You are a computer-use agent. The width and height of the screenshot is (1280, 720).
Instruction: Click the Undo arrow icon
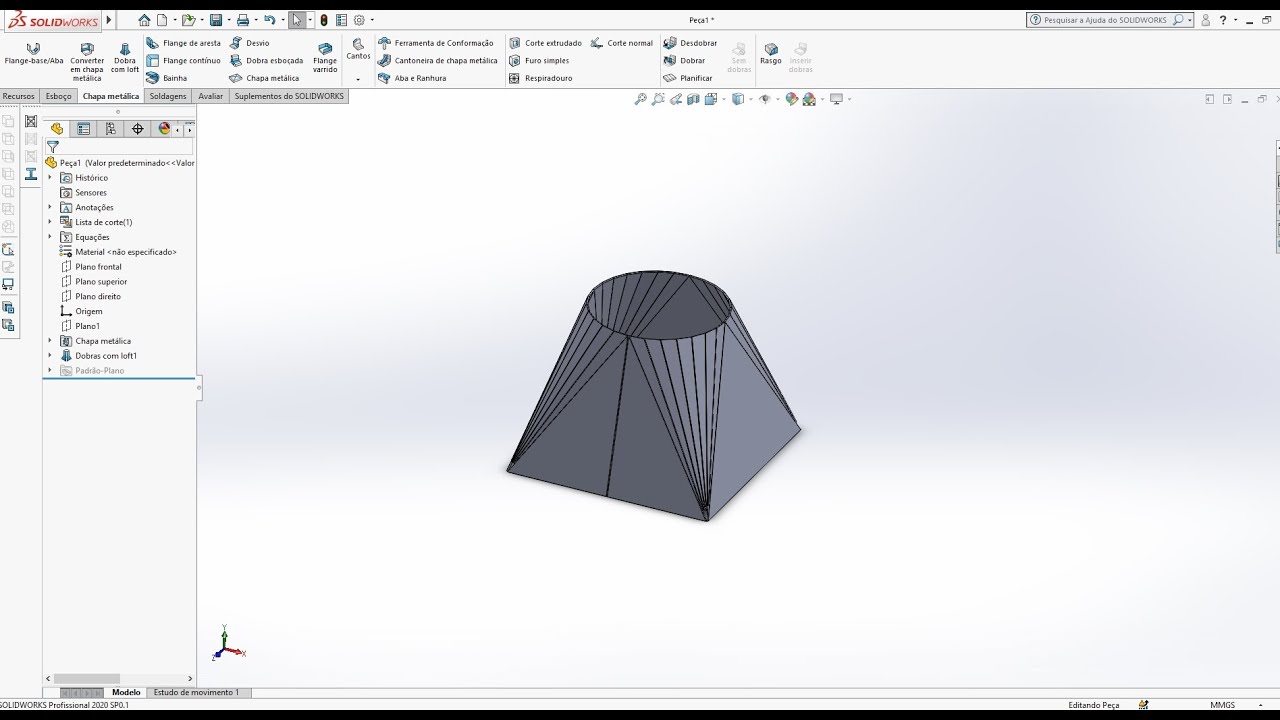pyautogui.click(x=269, y=20)
